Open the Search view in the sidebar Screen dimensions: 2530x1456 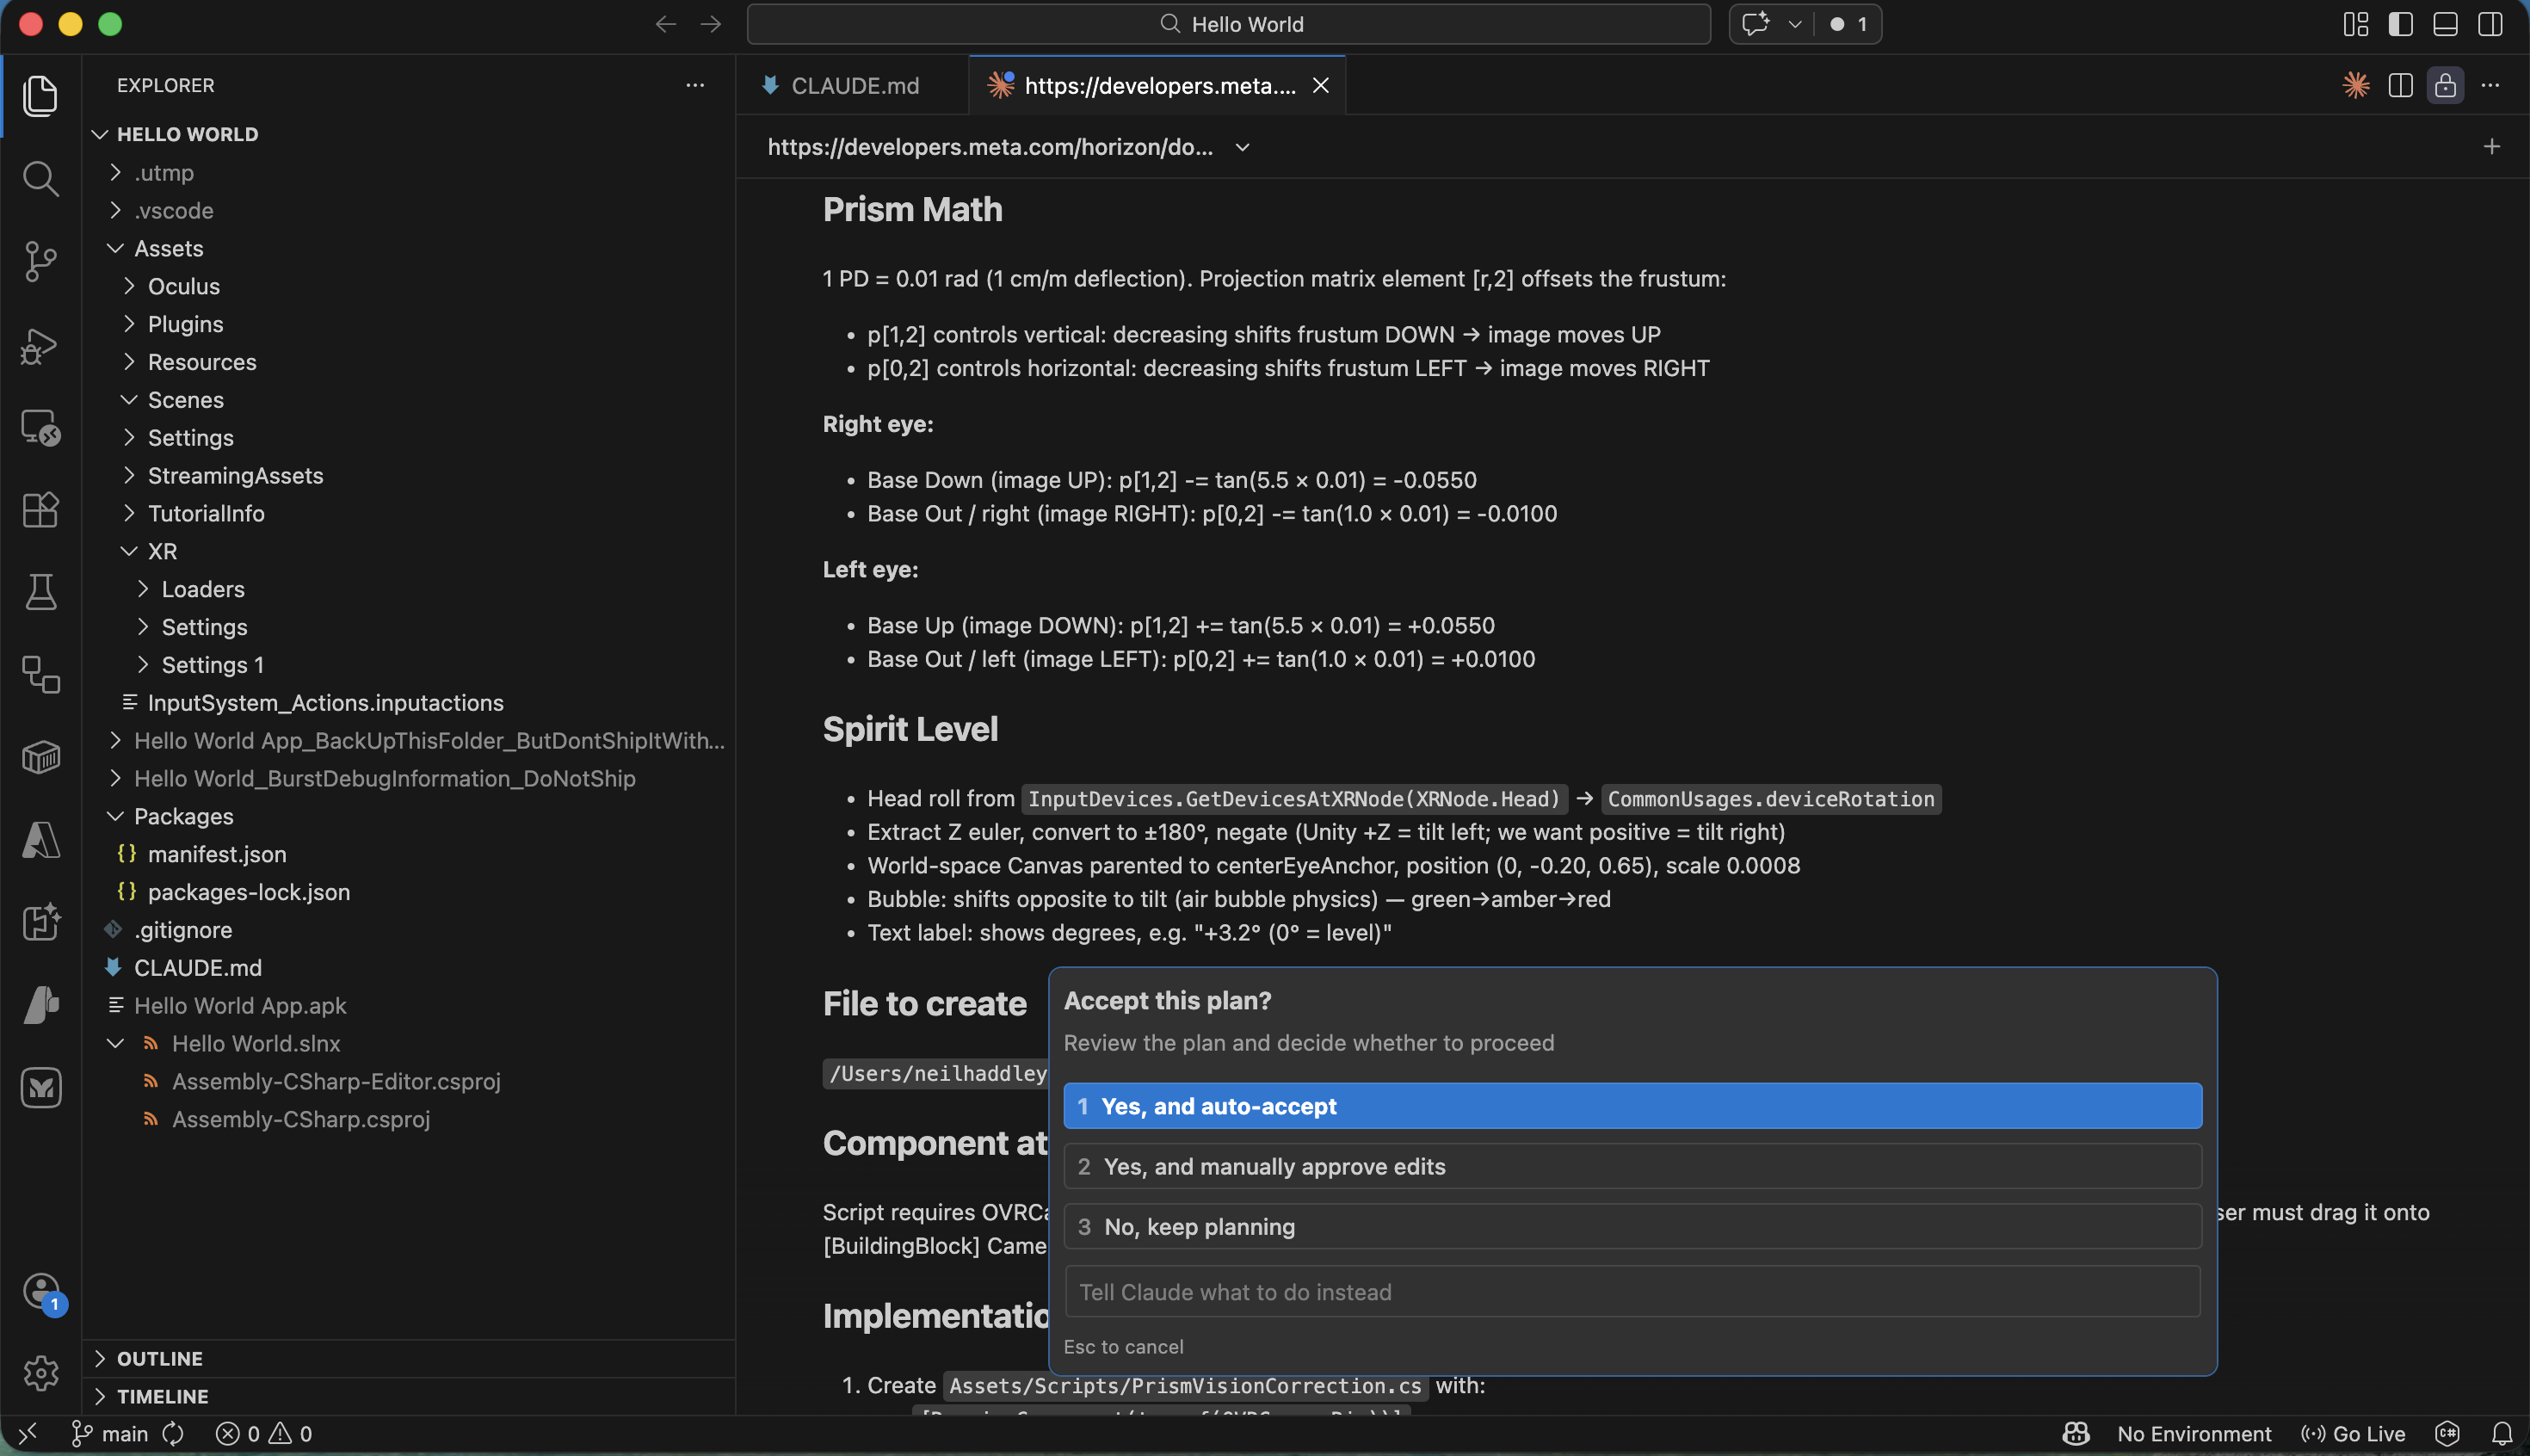click(x=41, y=178)
